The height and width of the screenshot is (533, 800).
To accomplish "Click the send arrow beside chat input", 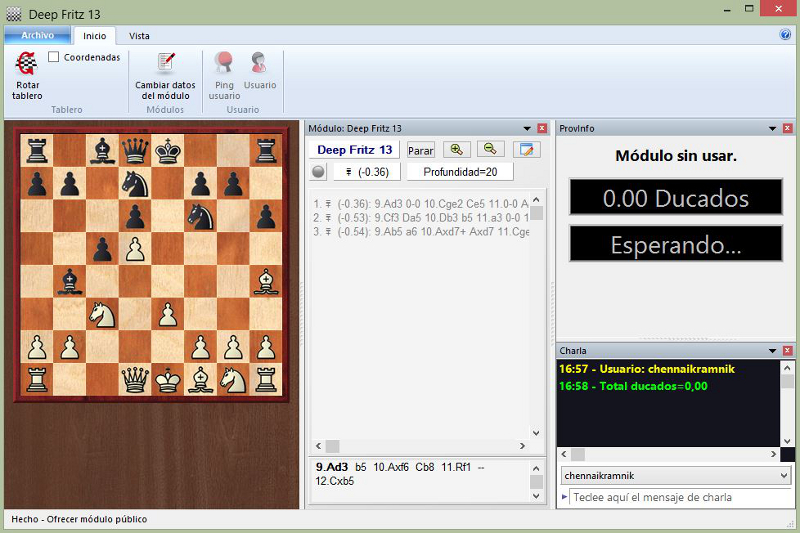I will click(x=564, y=497).
